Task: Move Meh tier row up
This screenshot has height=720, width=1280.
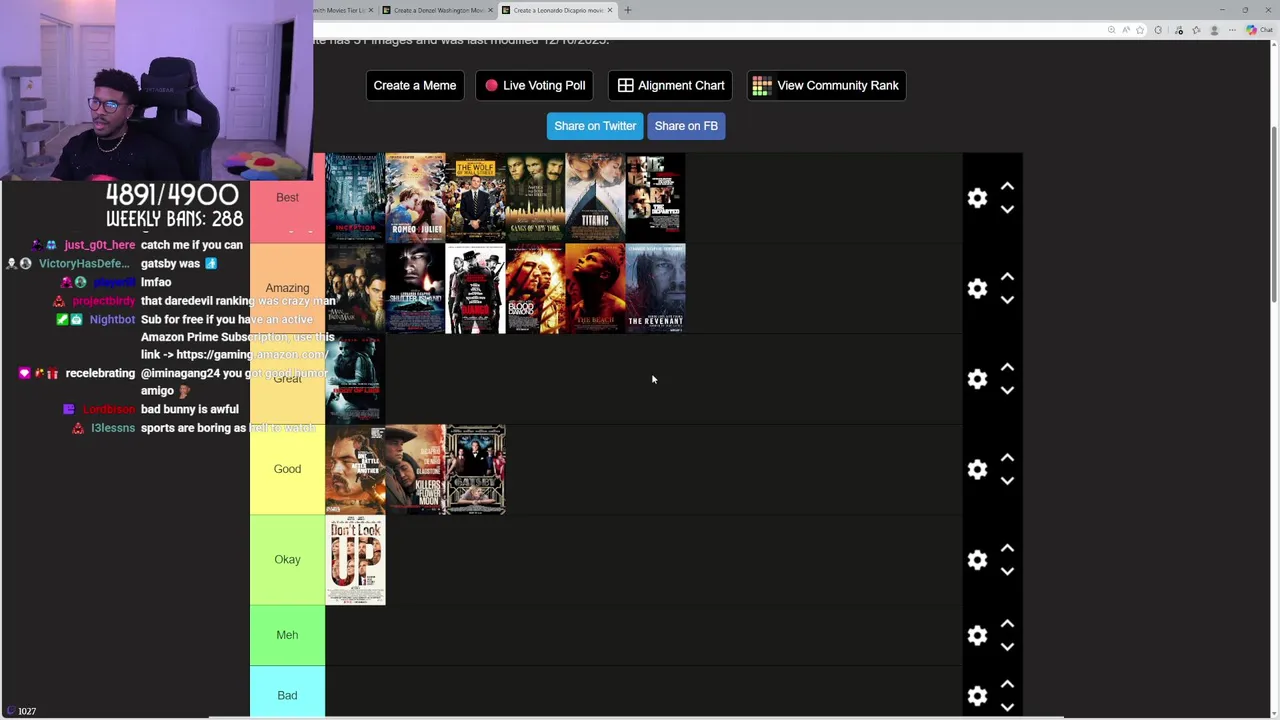Action: tap(1007, 624)
